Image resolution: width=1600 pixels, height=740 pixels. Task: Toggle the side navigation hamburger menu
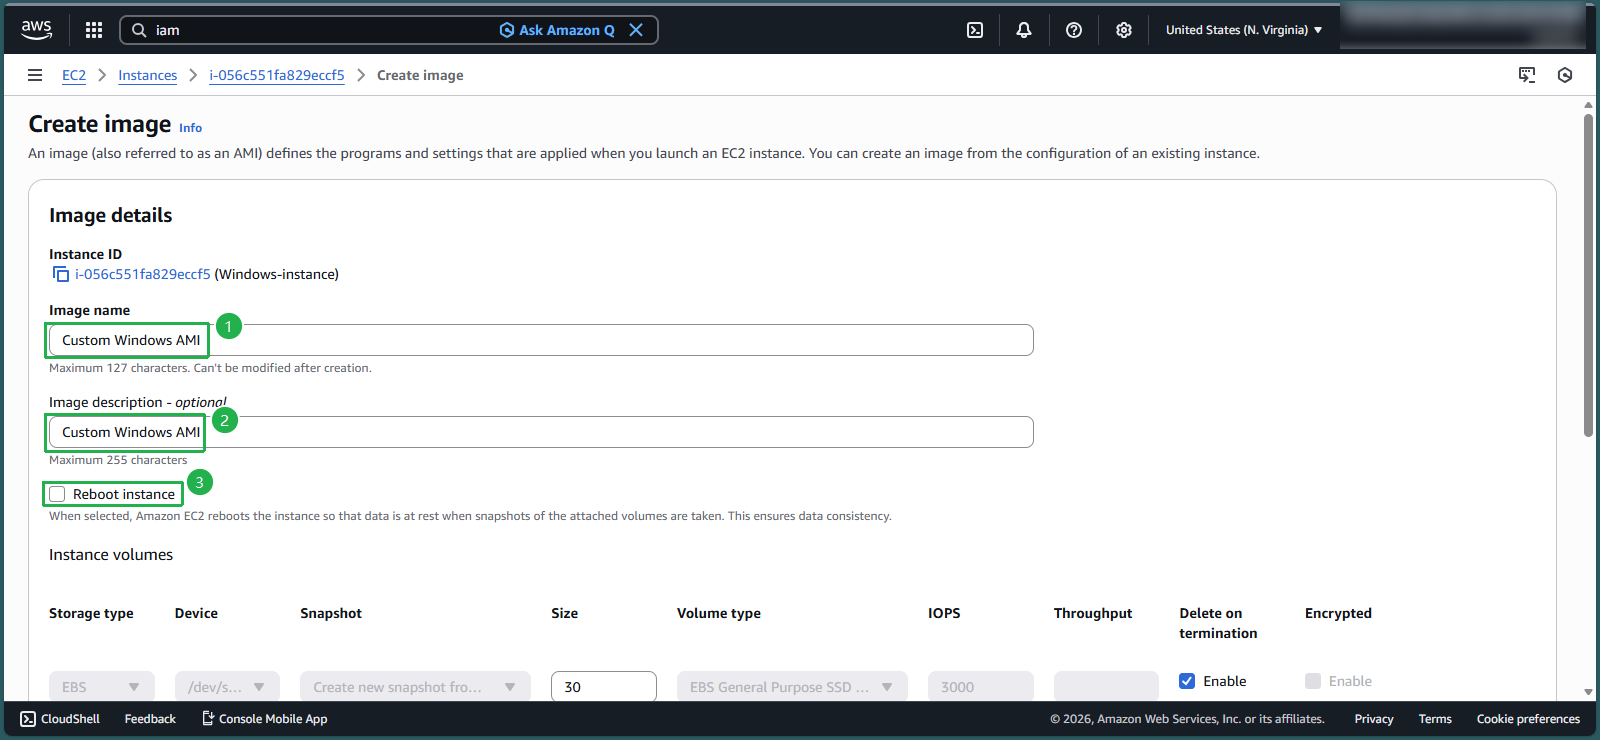[35, 75]
